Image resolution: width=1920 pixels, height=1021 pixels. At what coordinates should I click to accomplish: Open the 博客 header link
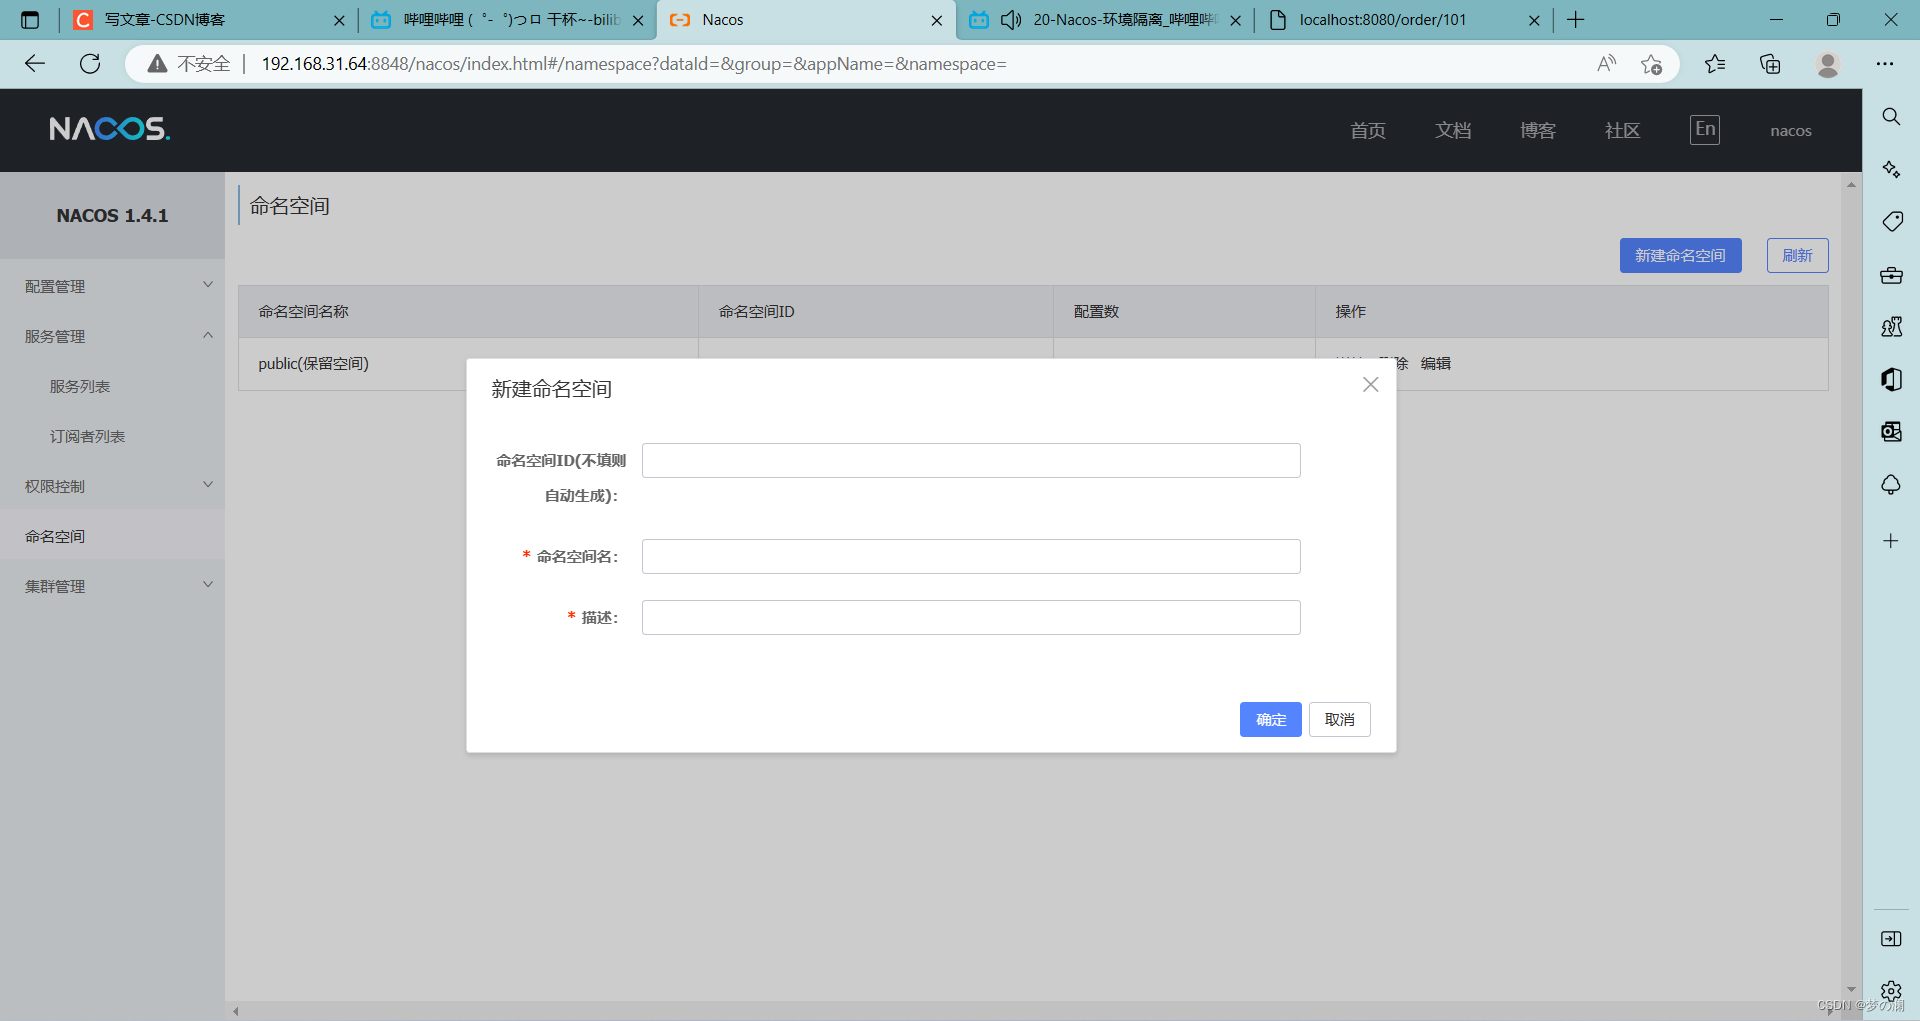coord(1537,130)
